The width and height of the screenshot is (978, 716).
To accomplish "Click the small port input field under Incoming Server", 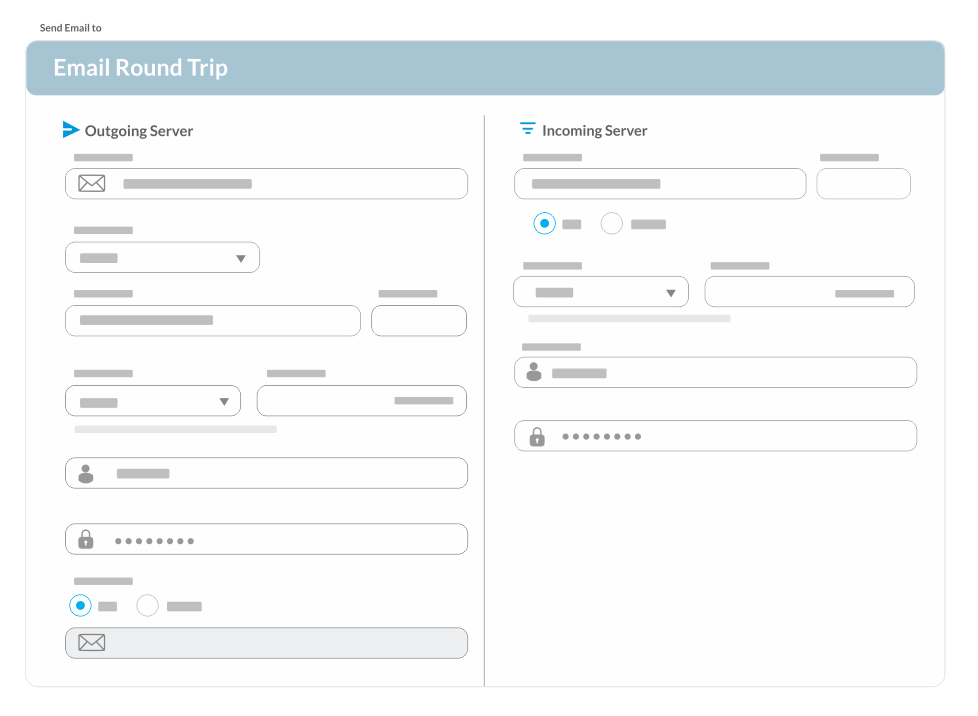I will point(863,183).
